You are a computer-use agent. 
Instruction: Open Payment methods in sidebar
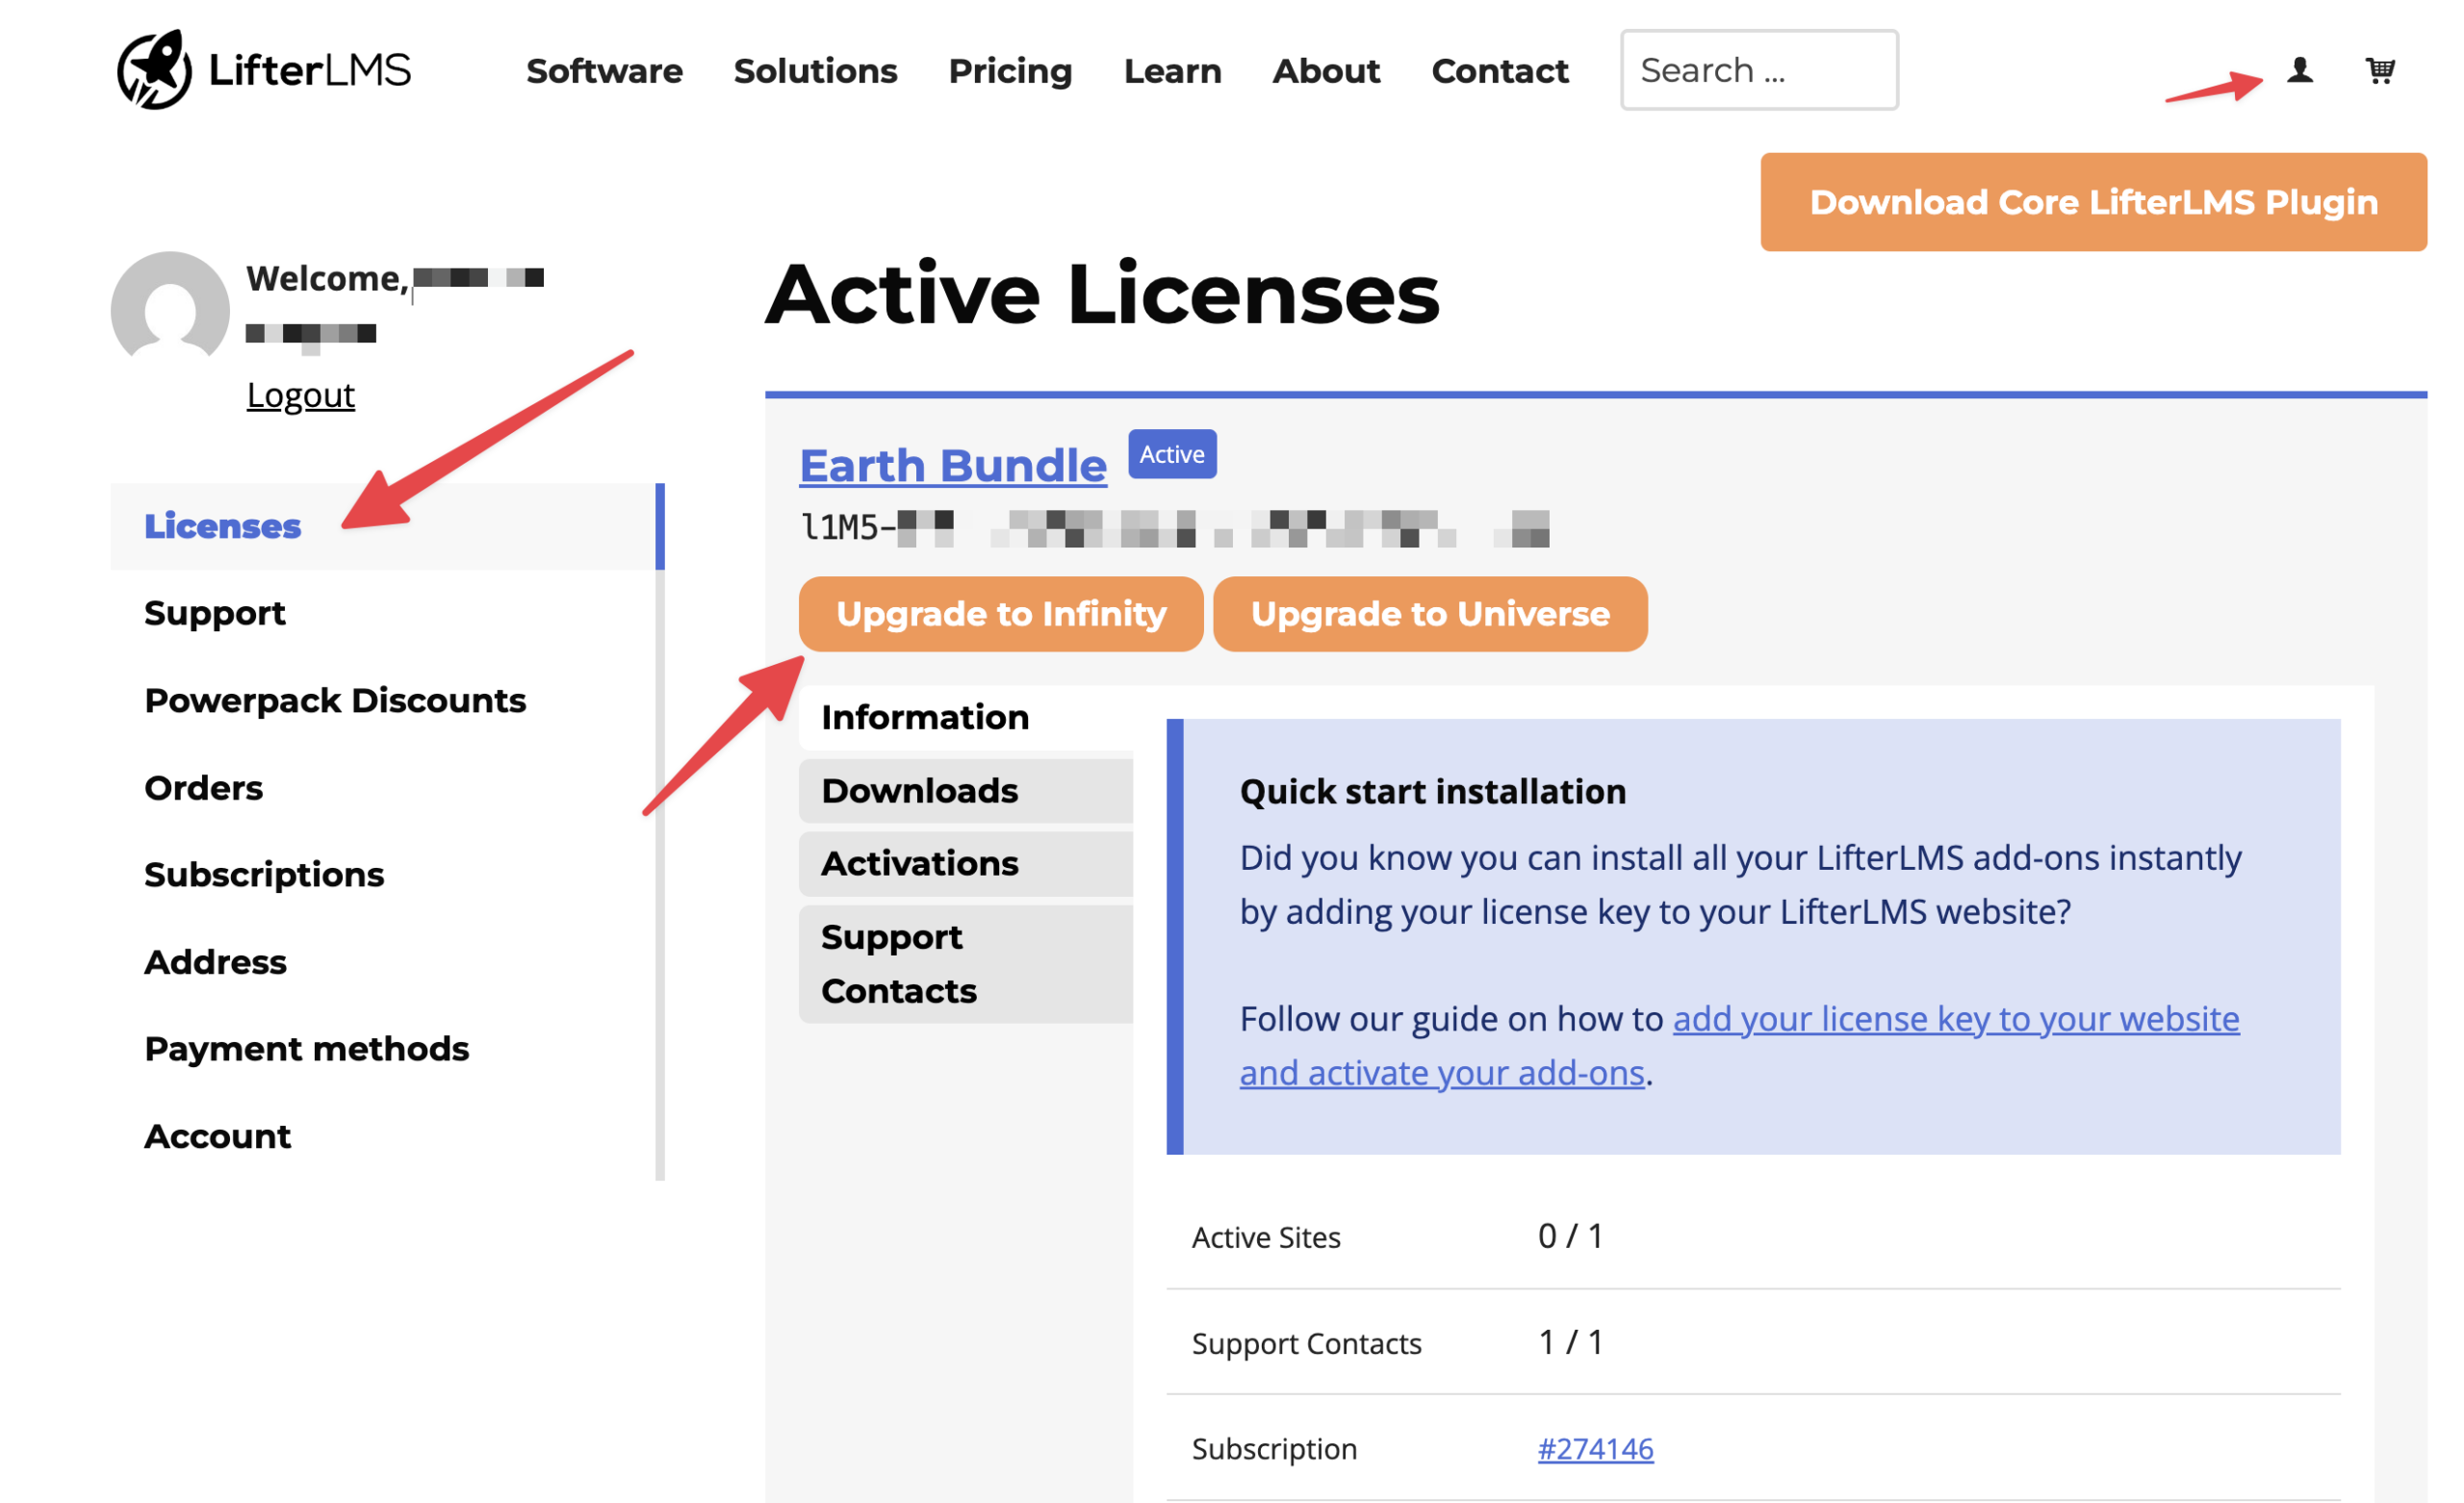point(306,1048)
